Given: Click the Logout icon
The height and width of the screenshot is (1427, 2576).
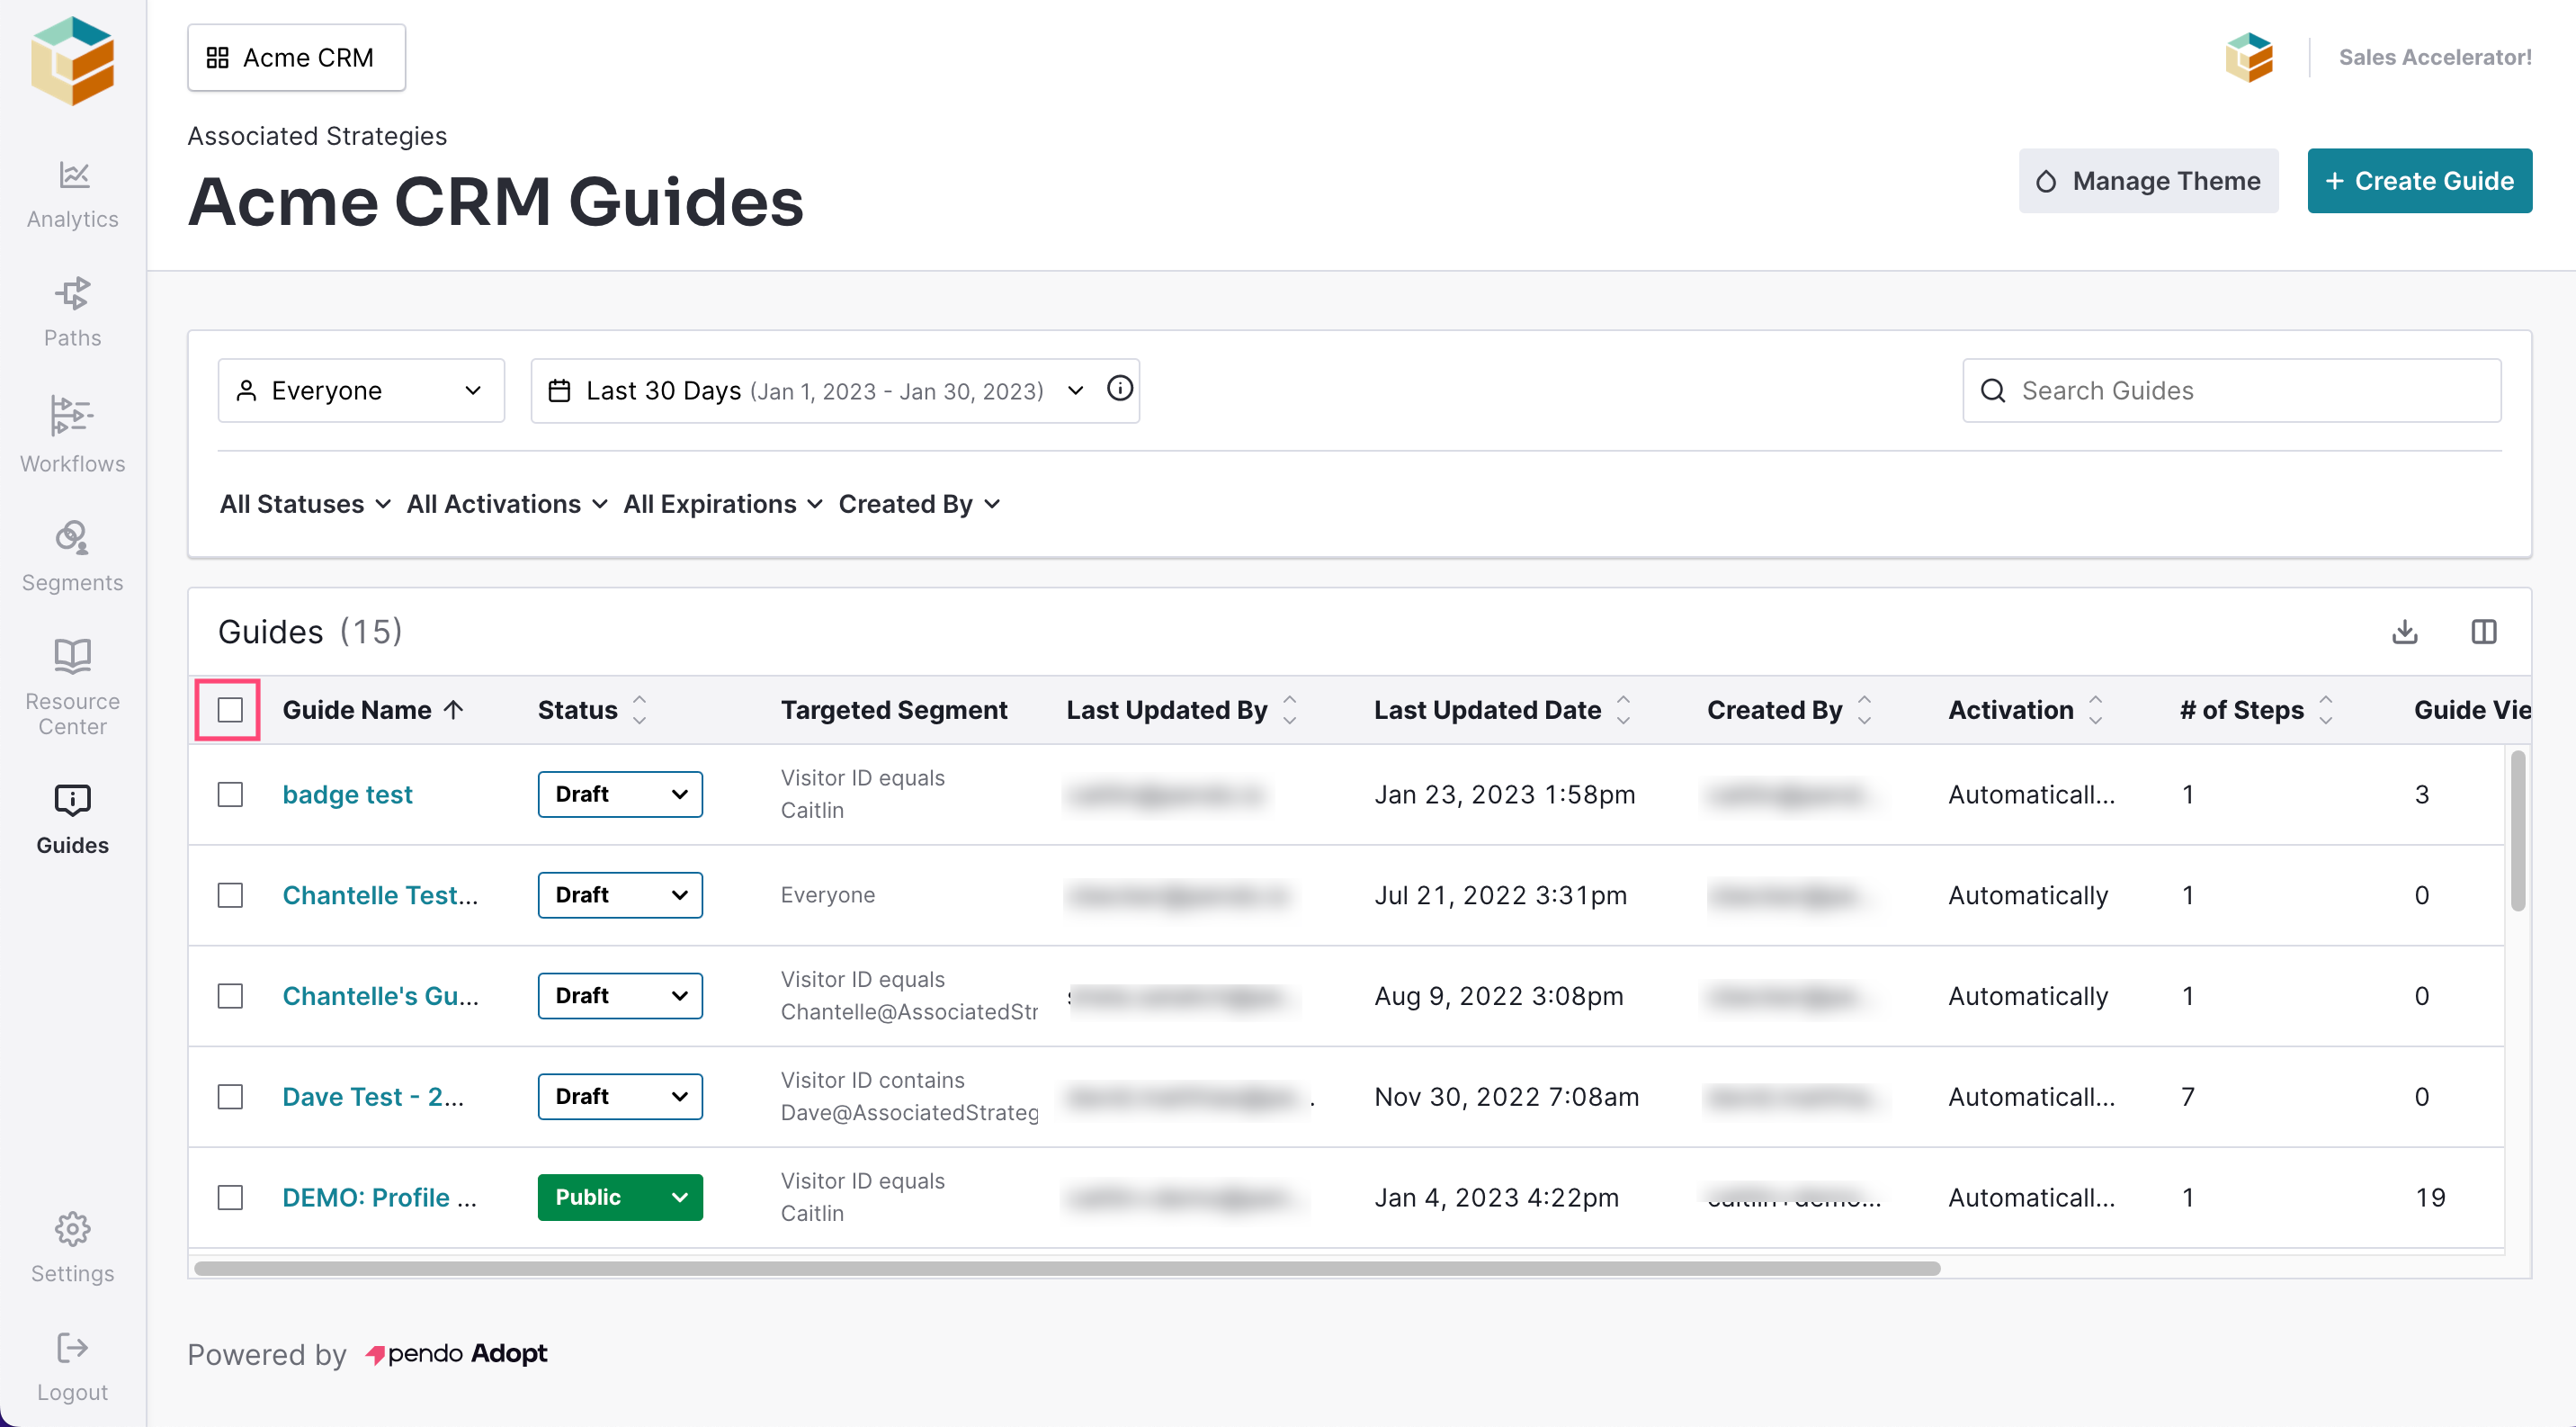Looking at the screenshot, I should pyautogui.click(x=72, y=1347).
